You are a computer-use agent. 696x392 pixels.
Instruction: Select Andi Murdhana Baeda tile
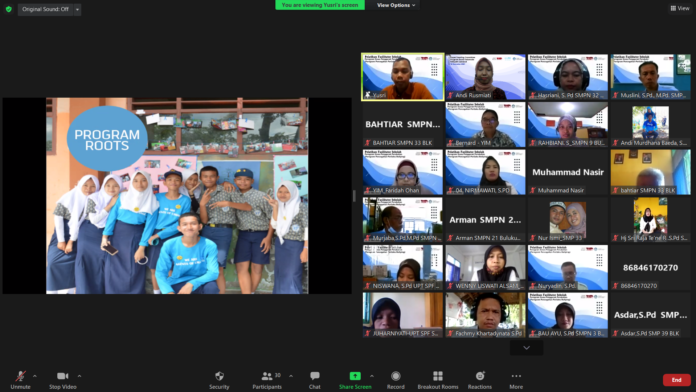click(650, 124)
